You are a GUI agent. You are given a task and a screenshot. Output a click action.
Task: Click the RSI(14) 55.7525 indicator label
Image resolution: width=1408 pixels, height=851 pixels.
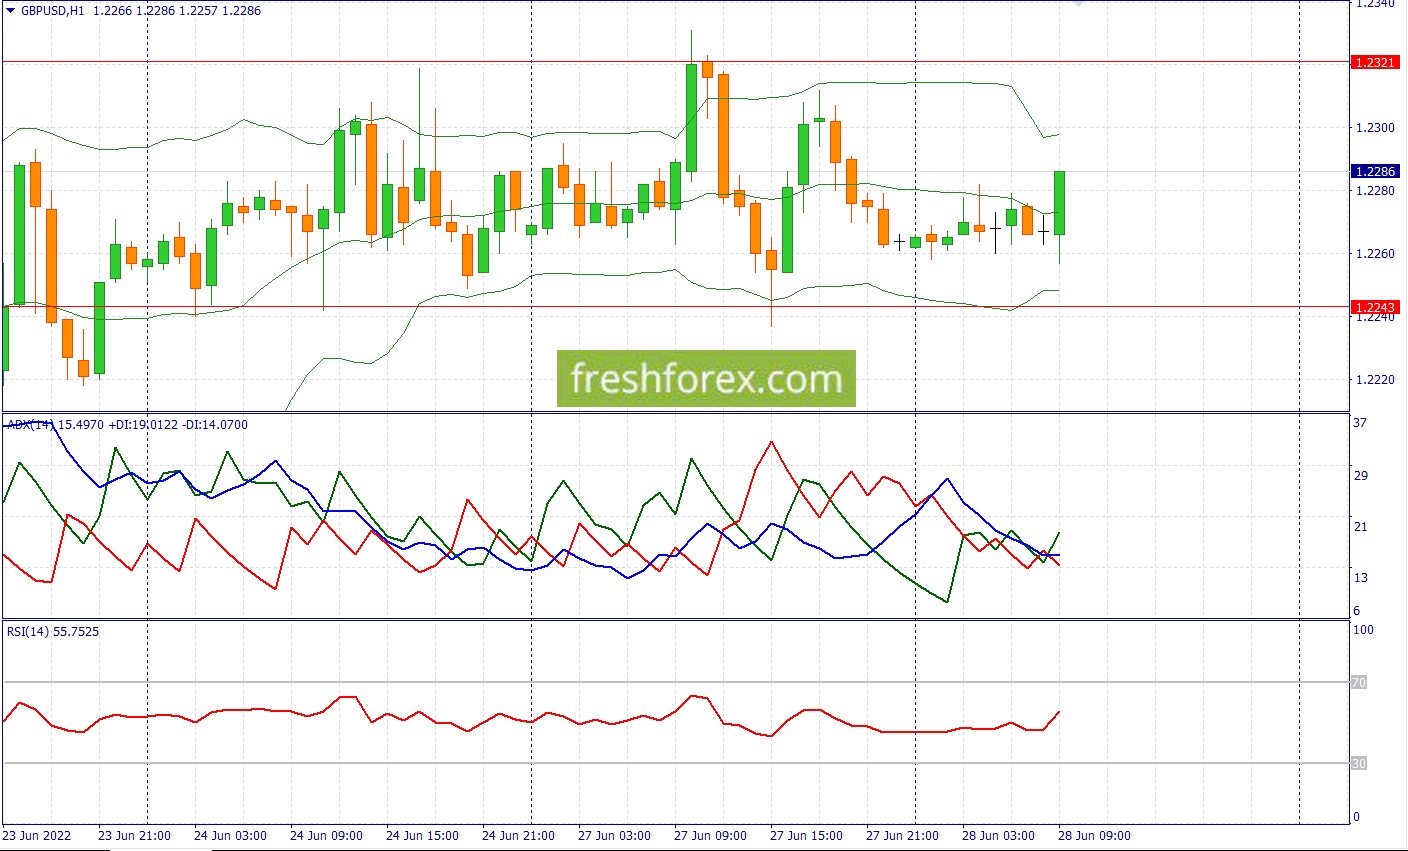tap(53, 632)
